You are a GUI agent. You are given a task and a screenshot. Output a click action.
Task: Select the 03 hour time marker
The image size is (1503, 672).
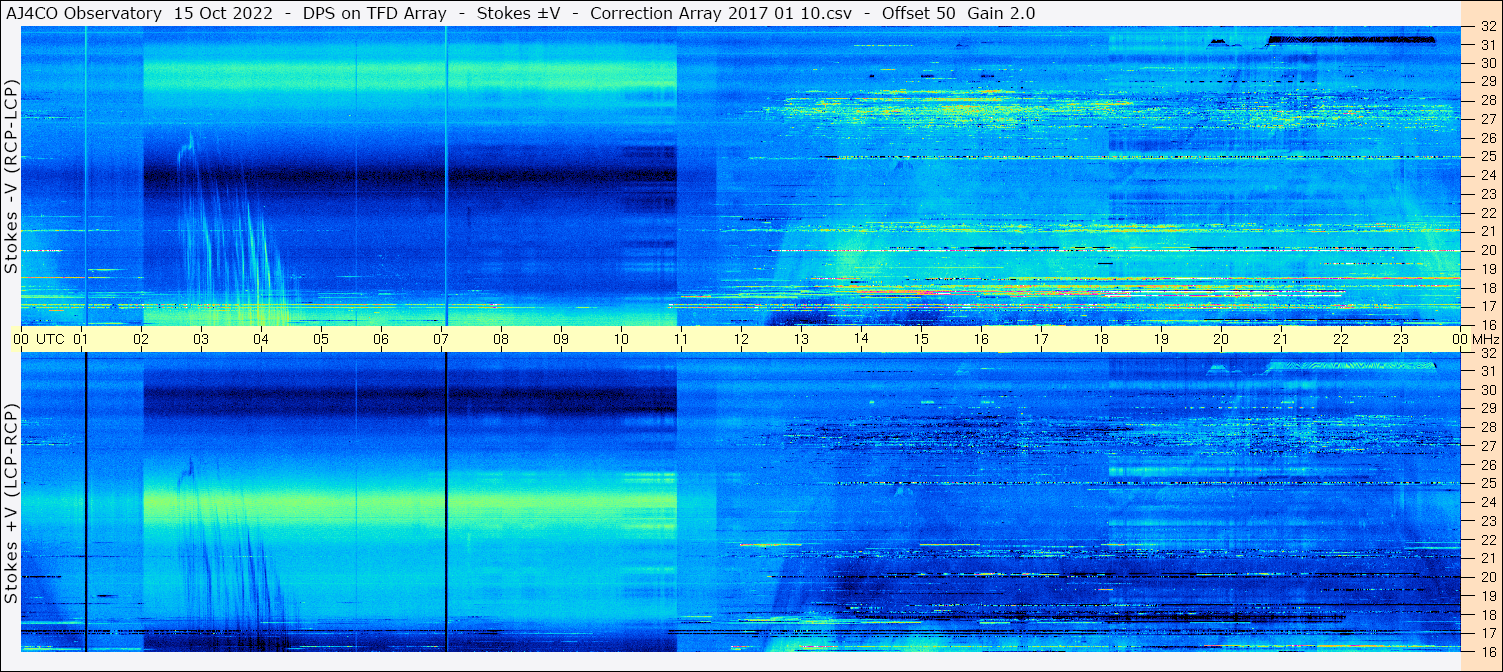[201, 339]
